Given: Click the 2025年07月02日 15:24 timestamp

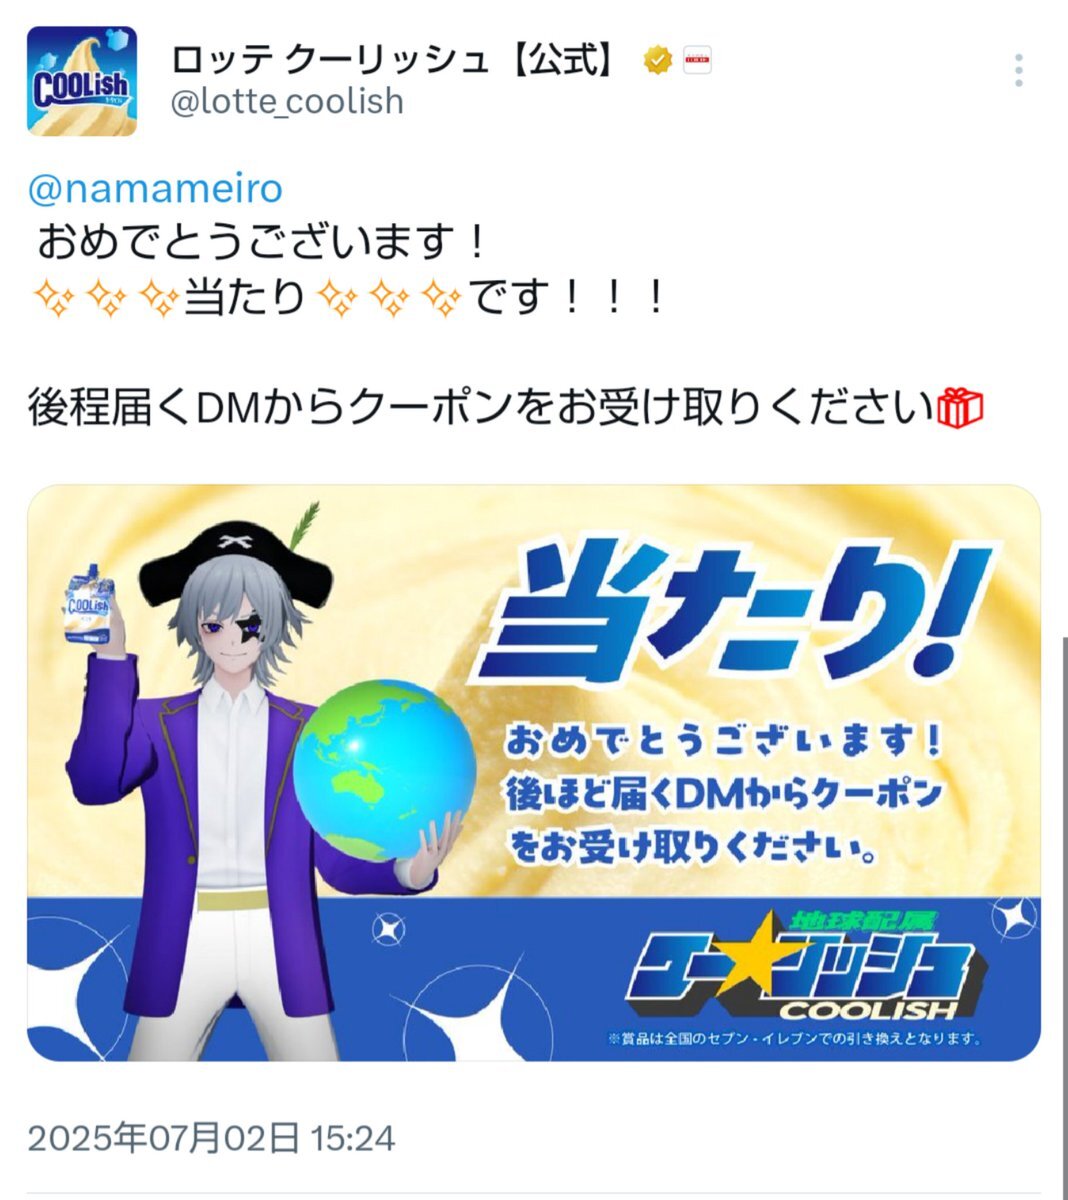Looking at the screenshot, I should point(211,1138).
